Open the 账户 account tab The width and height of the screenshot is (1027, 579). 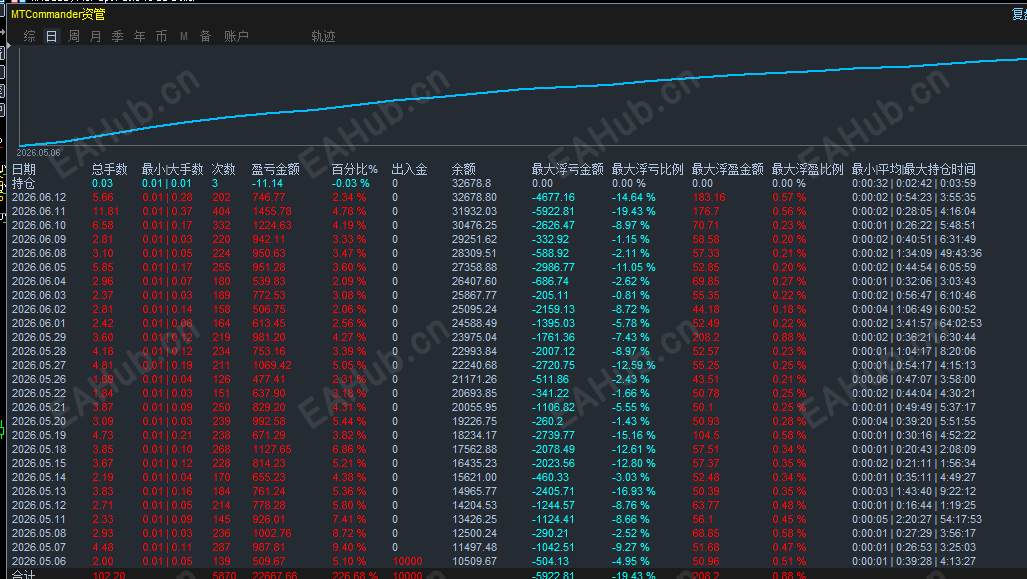[x=236, y=37]
